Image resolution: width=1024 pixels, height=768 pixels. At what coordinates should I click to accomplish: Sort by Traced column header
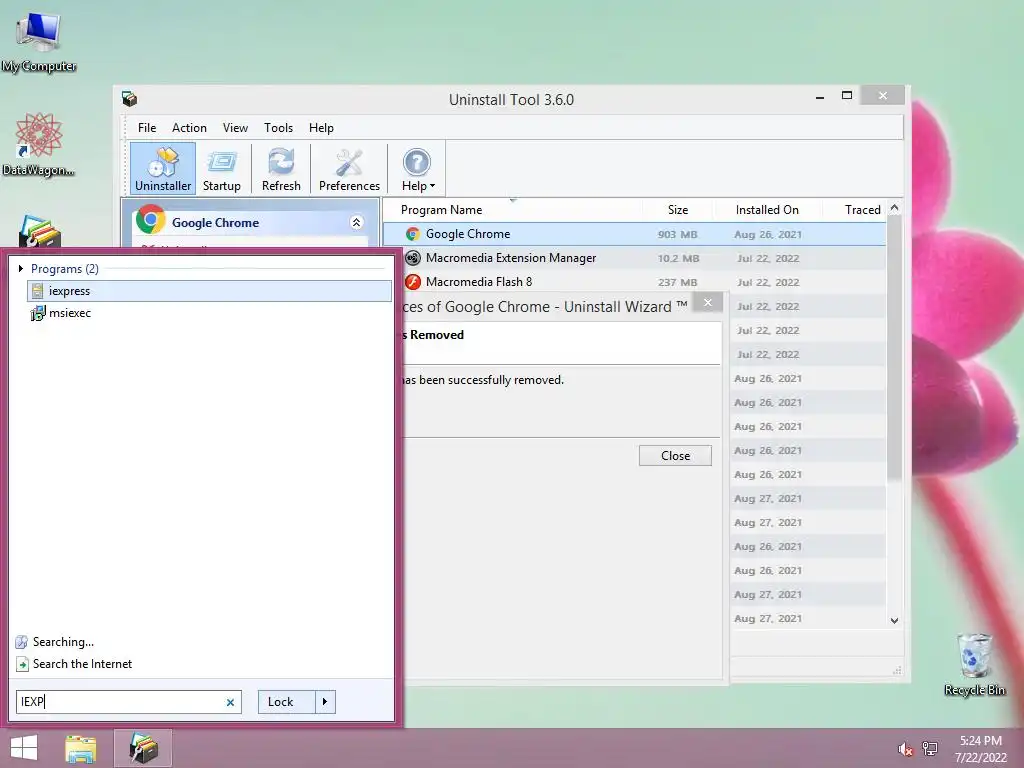point(862,210)
